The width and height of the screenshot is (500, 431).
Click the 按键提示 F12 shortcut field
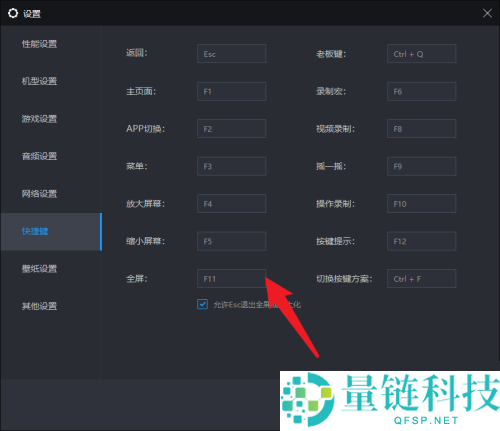422,241
